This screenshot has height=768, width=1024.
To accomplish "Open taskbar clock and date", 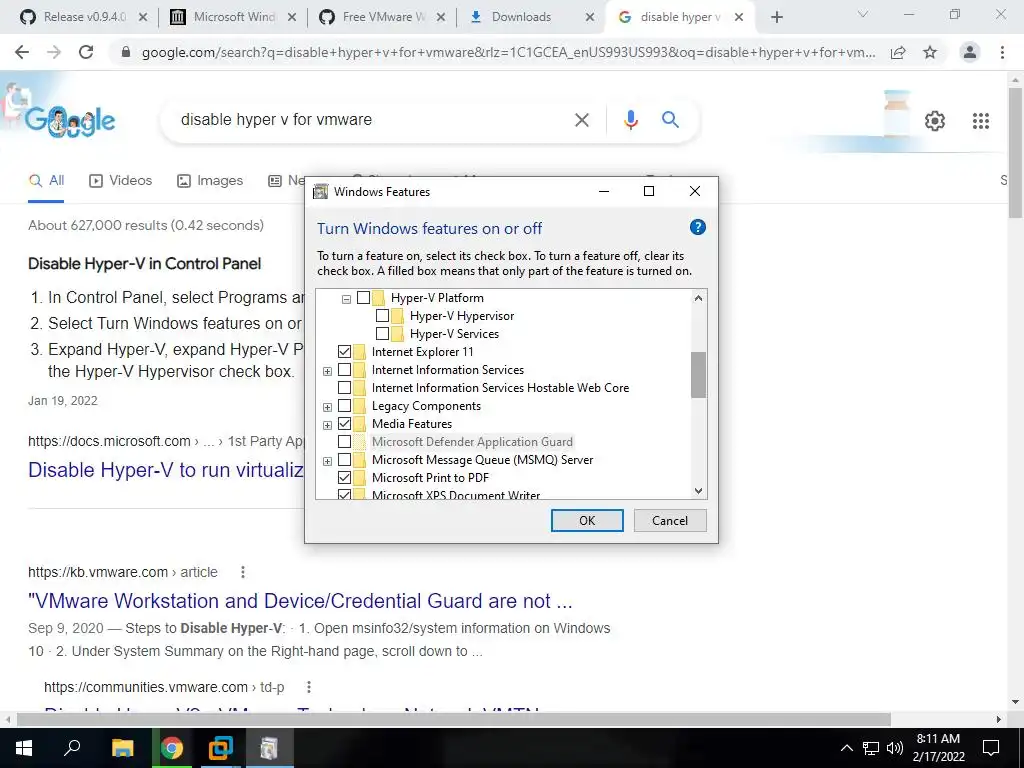I will (x=938, y=748).
